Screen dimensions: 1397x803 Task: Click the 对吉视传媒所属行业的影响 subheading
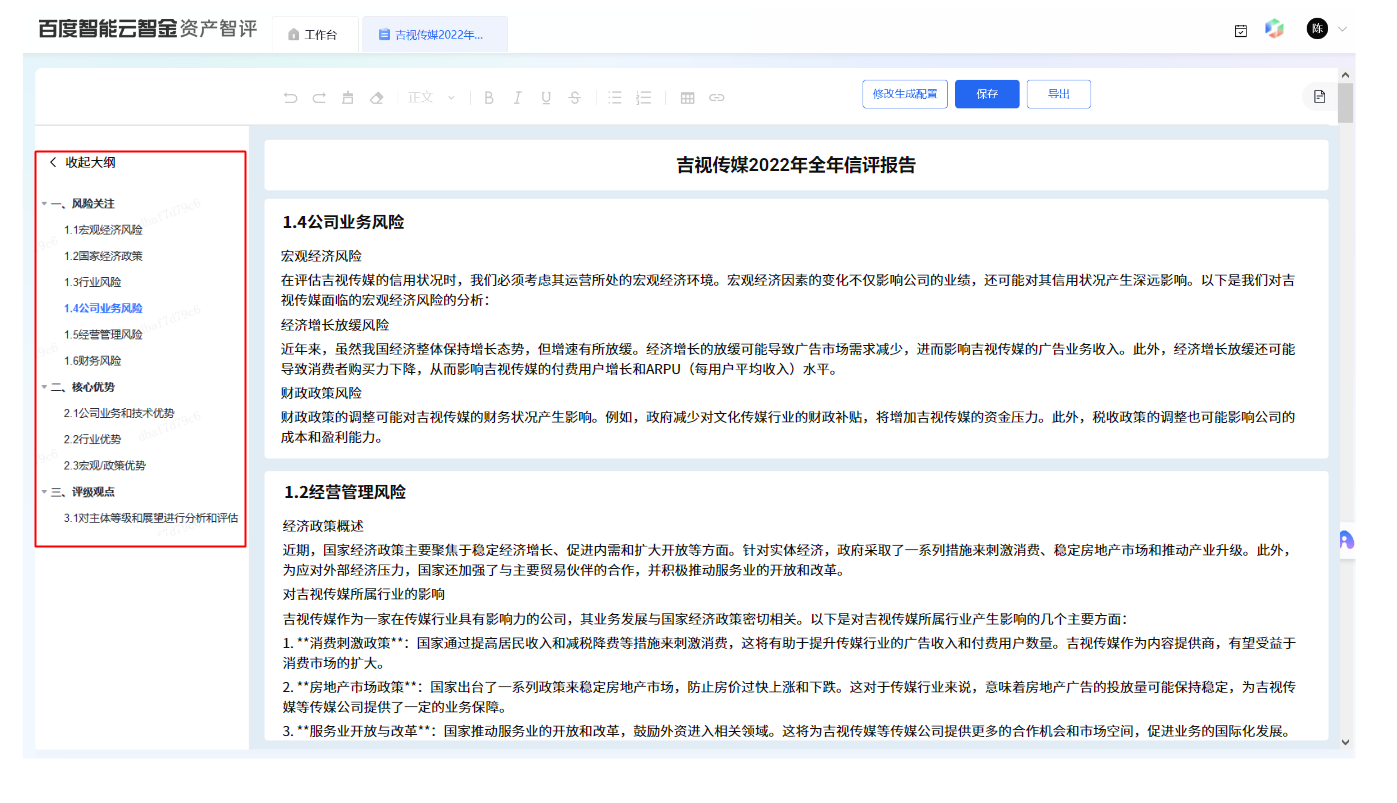(x=364, y=594)
